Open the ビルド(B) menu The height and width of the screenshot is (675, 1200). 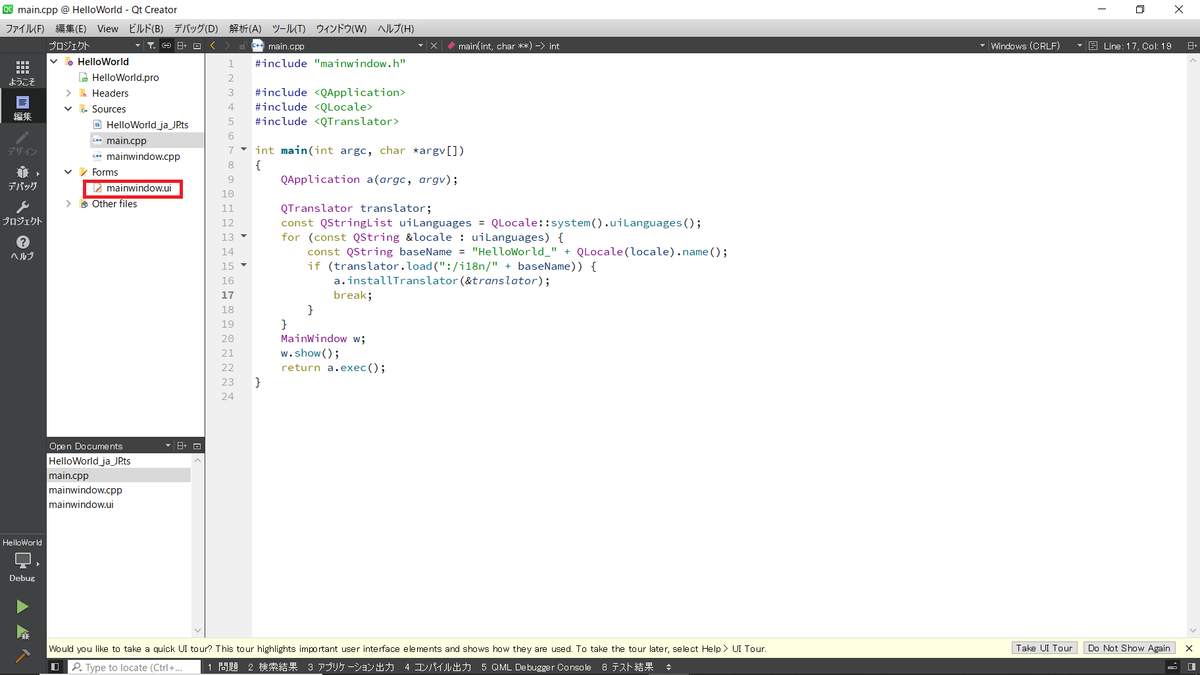146,28
